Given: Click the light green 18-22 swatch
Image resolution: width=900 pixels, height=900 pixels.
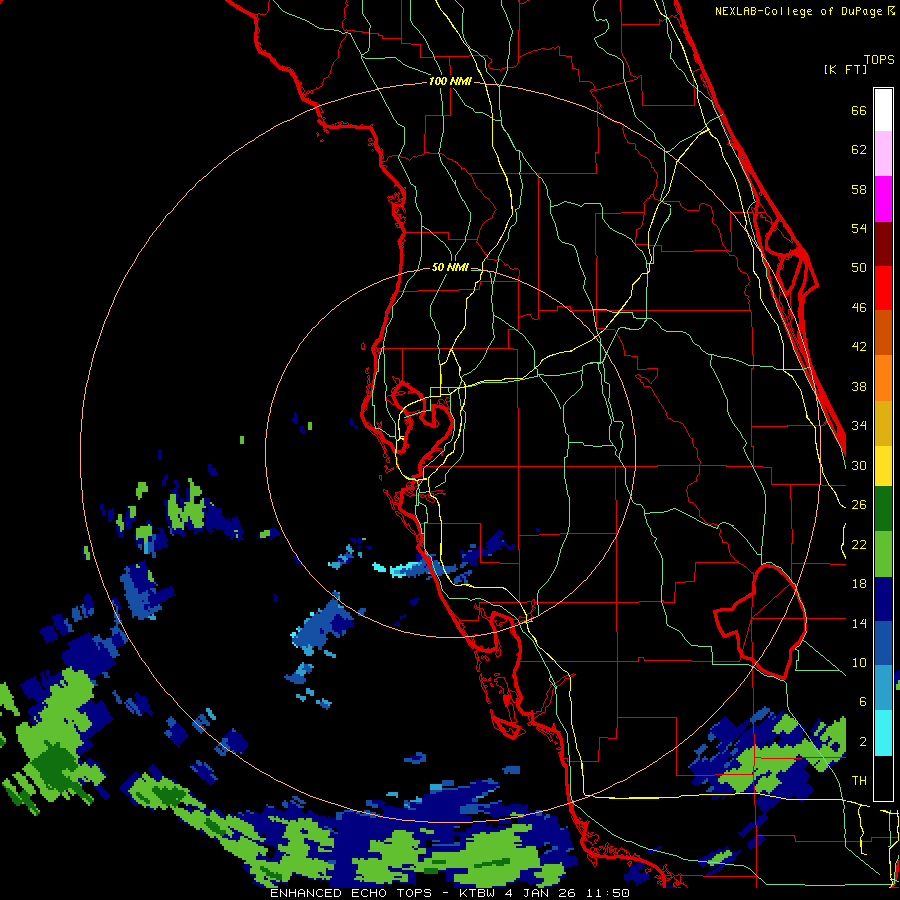Looking at the screenshot, I should click(883, 553).
